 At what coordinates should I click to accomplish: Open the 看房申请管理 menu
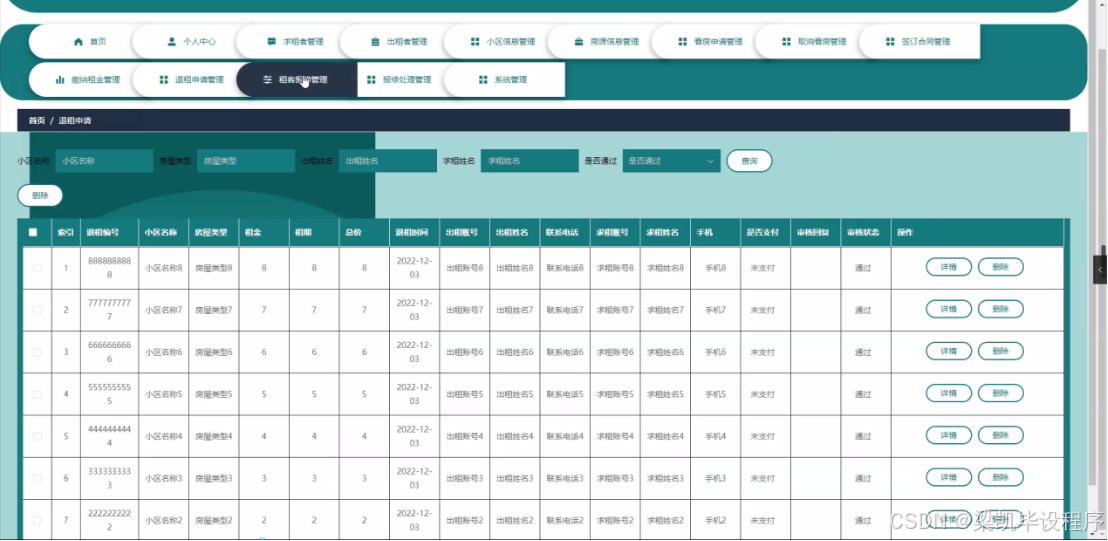tap(710, 42)
